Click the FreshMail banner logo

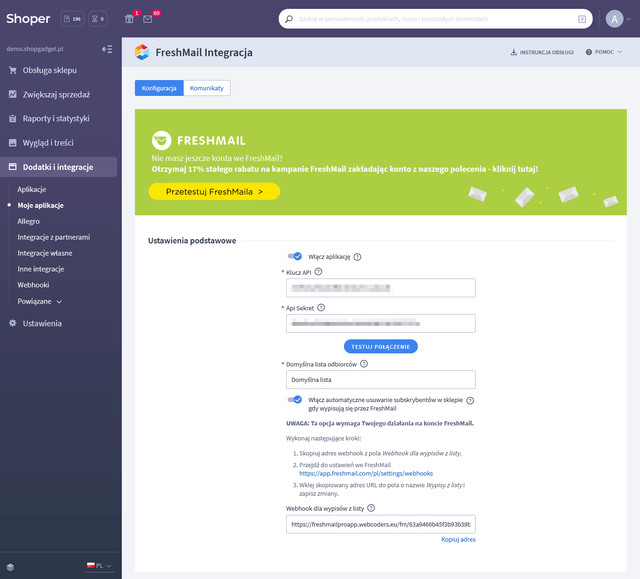[x=199, y=140]
